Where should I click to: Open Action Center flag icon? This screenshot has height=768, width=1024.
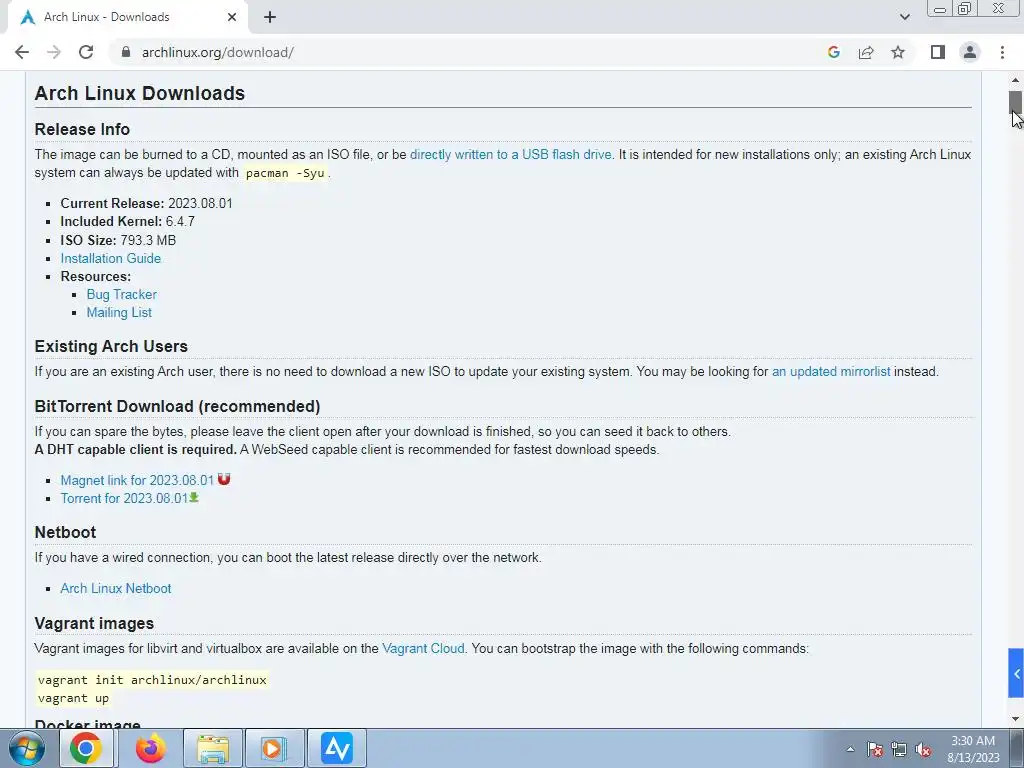(x=875, y=749)
